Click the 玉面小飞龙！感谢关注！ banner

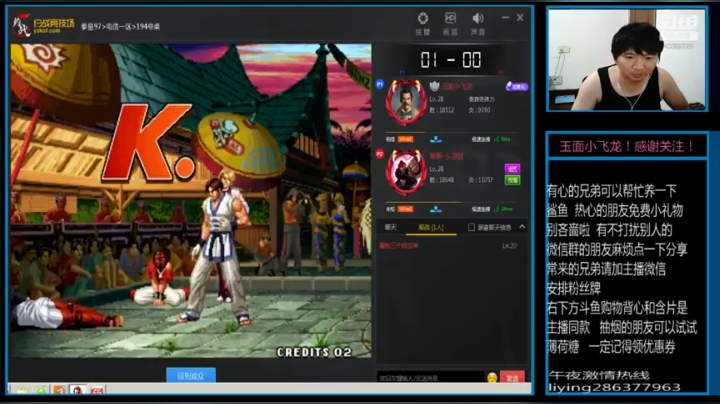click(x=627, y=147)
